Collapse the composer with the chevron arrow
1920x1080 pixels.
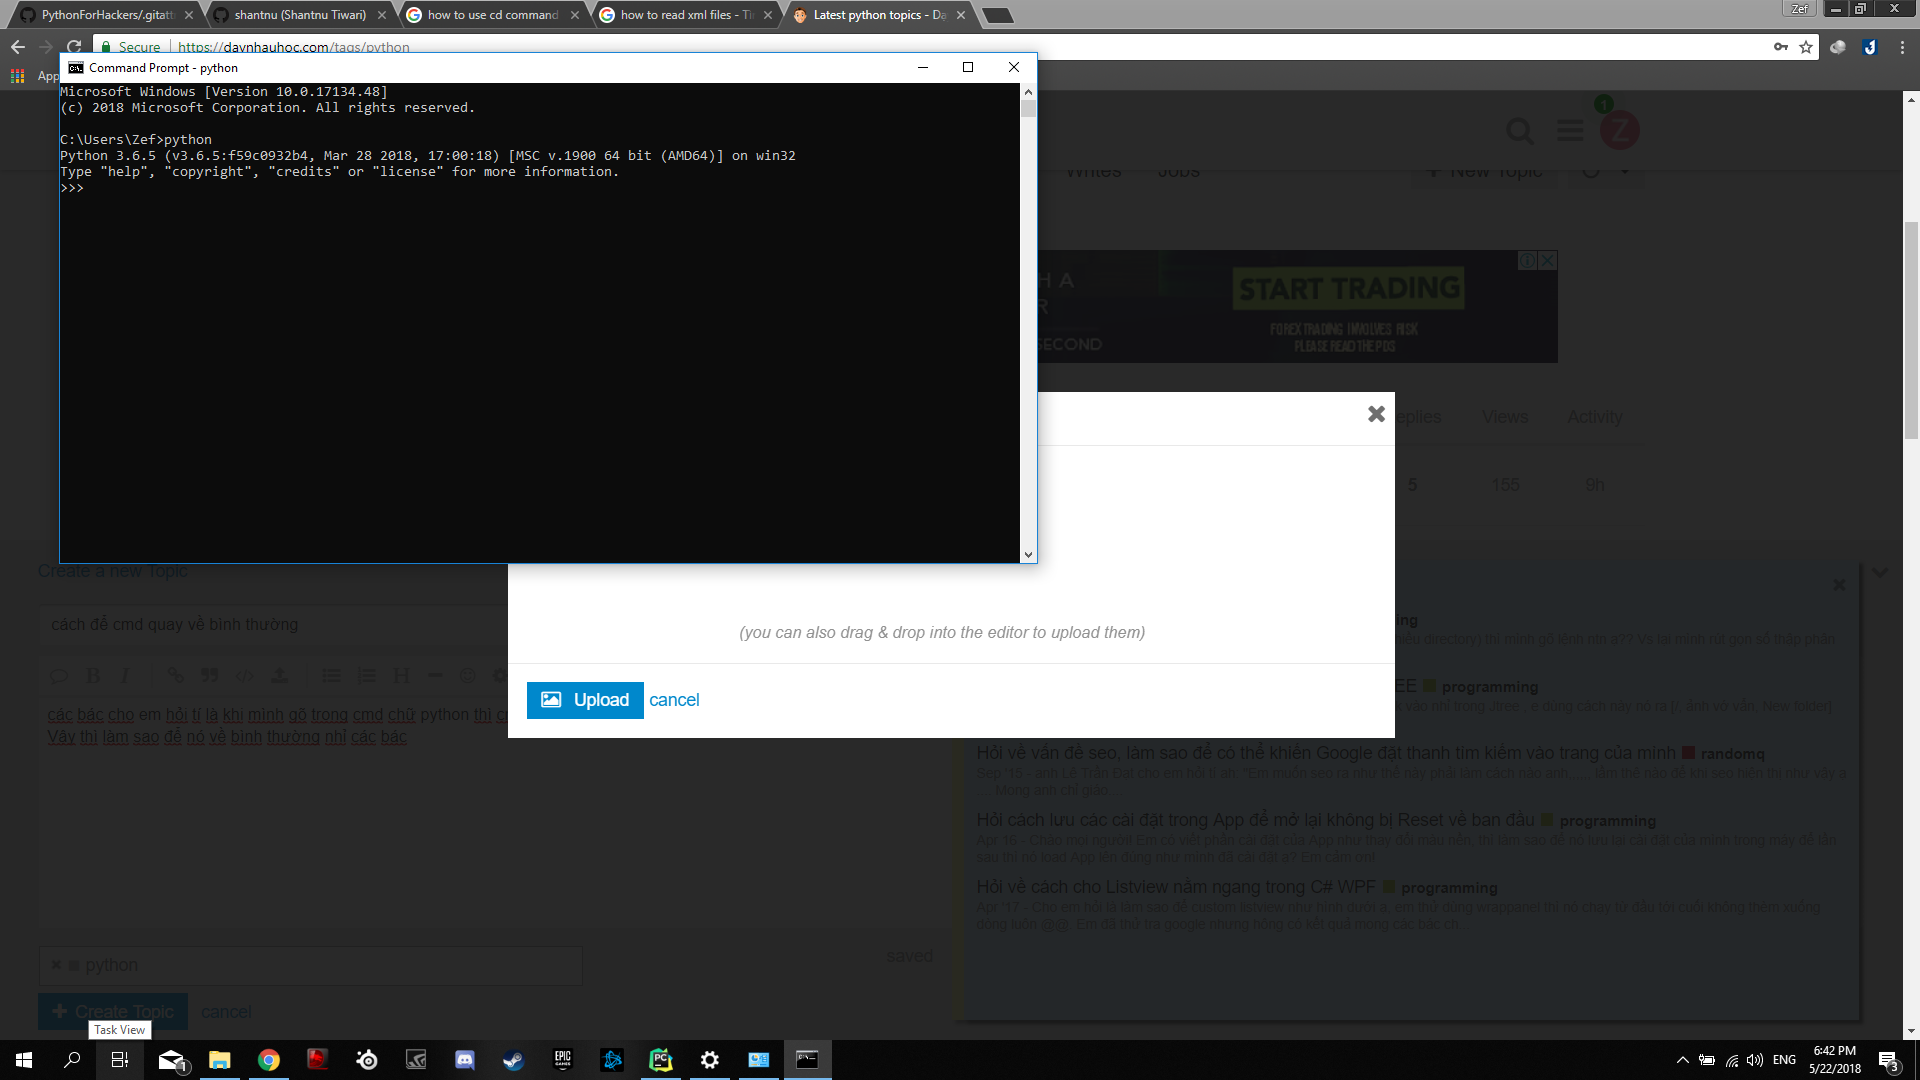pyautogui.click(x=1881, y=572)
